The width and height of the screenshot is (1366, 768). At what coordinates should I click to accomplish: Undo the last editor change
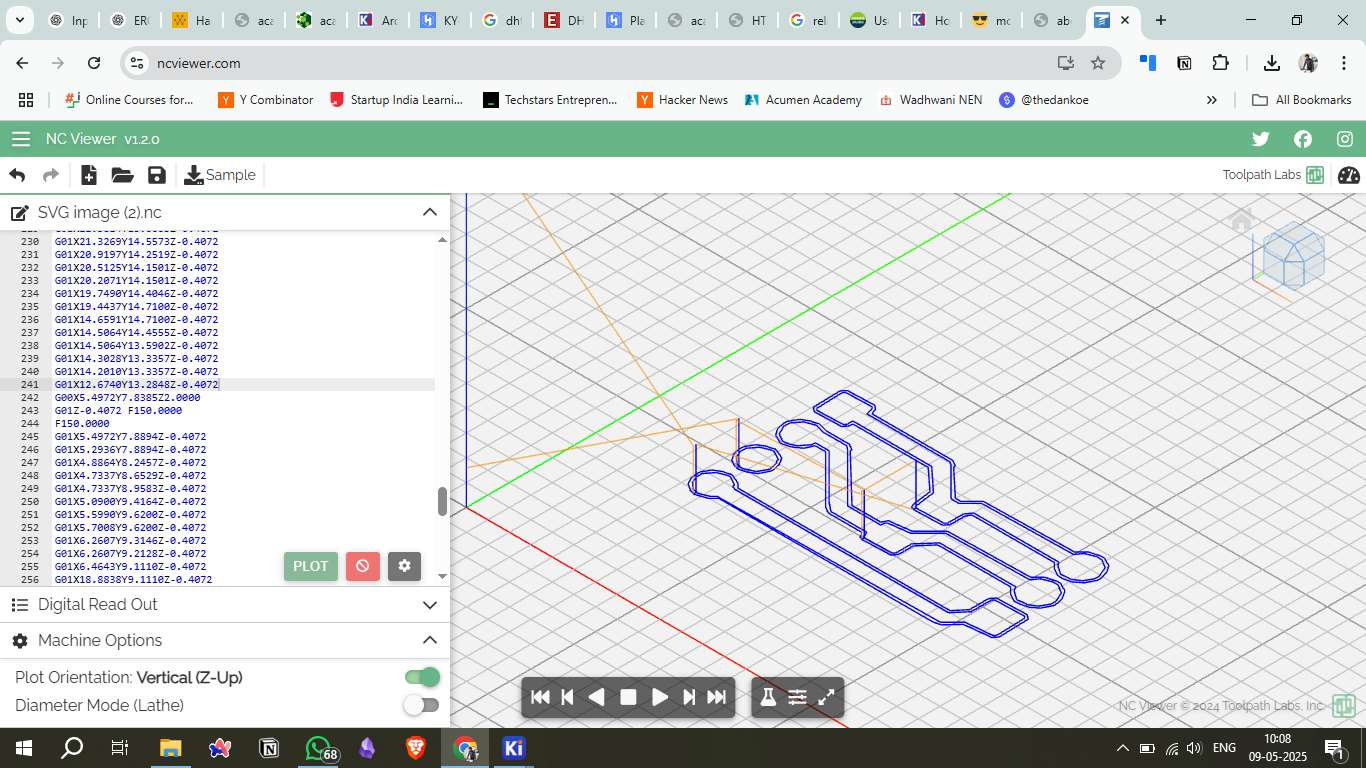click(18, 175)
